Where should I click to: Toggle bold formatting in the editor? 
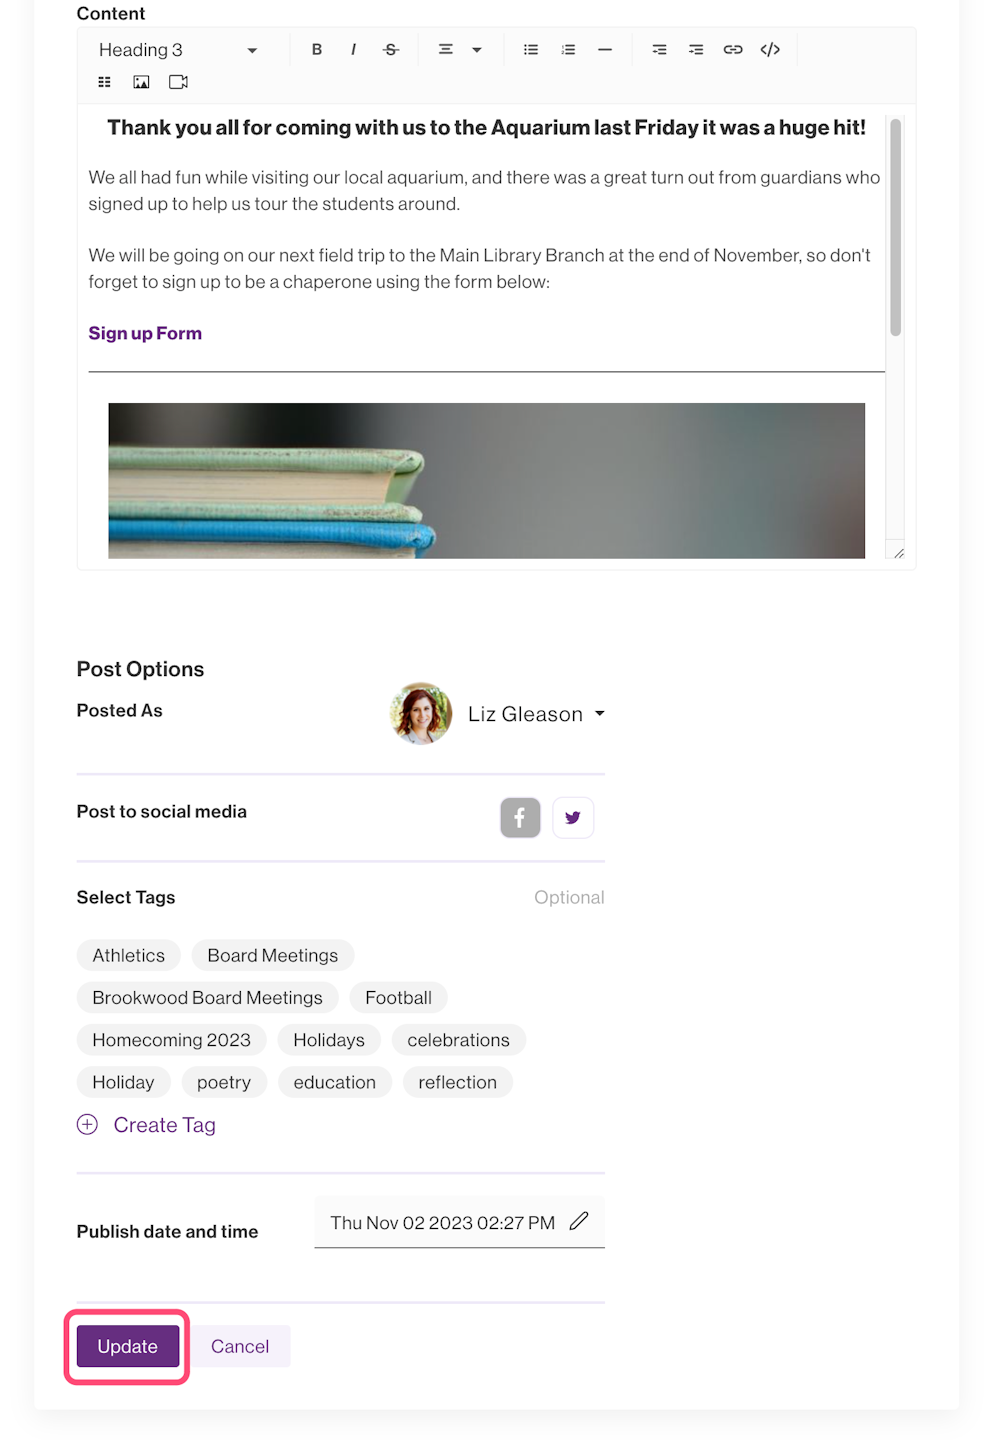coord(317,50)
